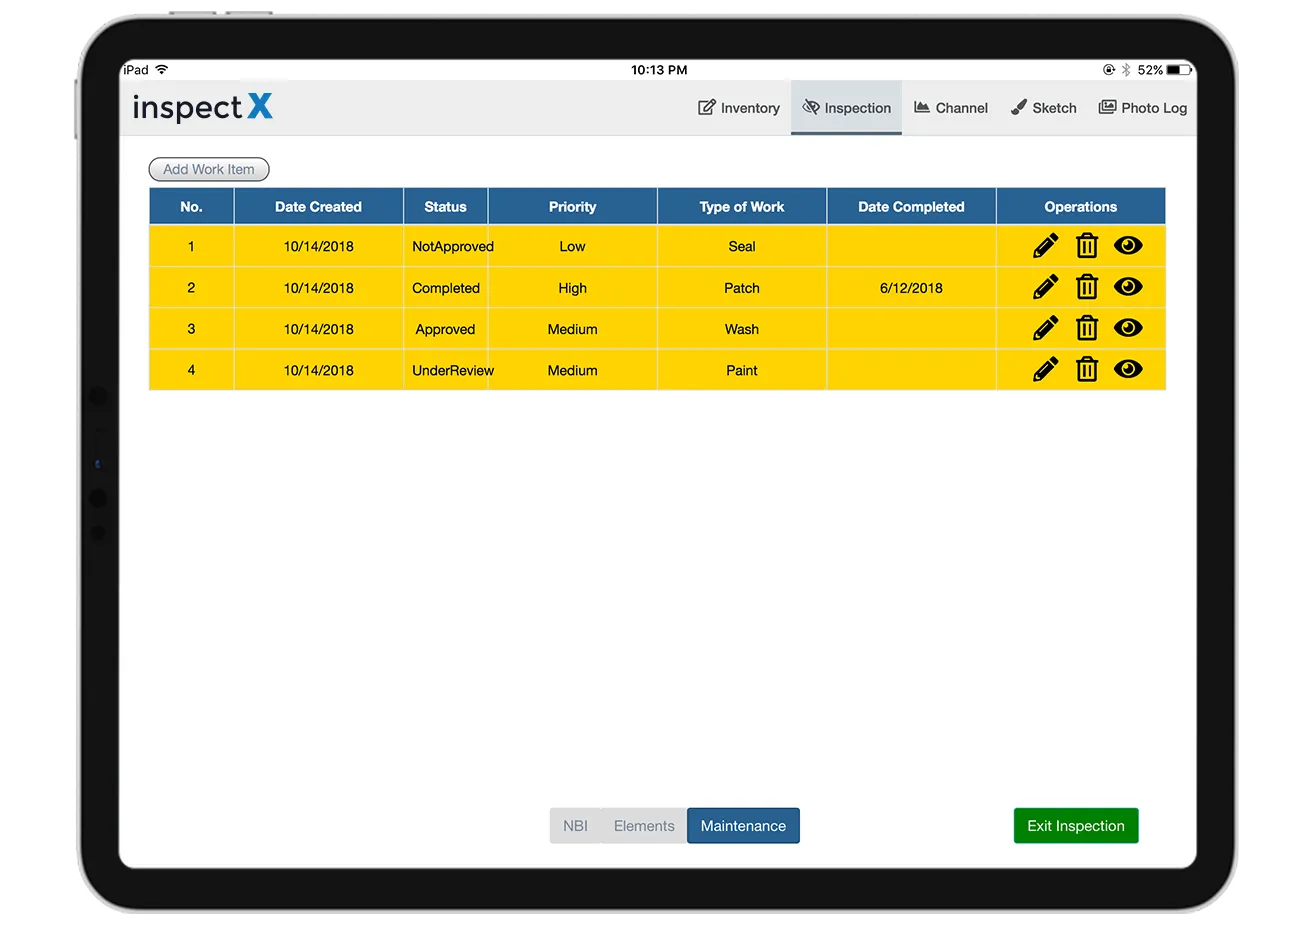Switch to the Inspection tab
1316x933 pixels.
click(x=846, y=107)
